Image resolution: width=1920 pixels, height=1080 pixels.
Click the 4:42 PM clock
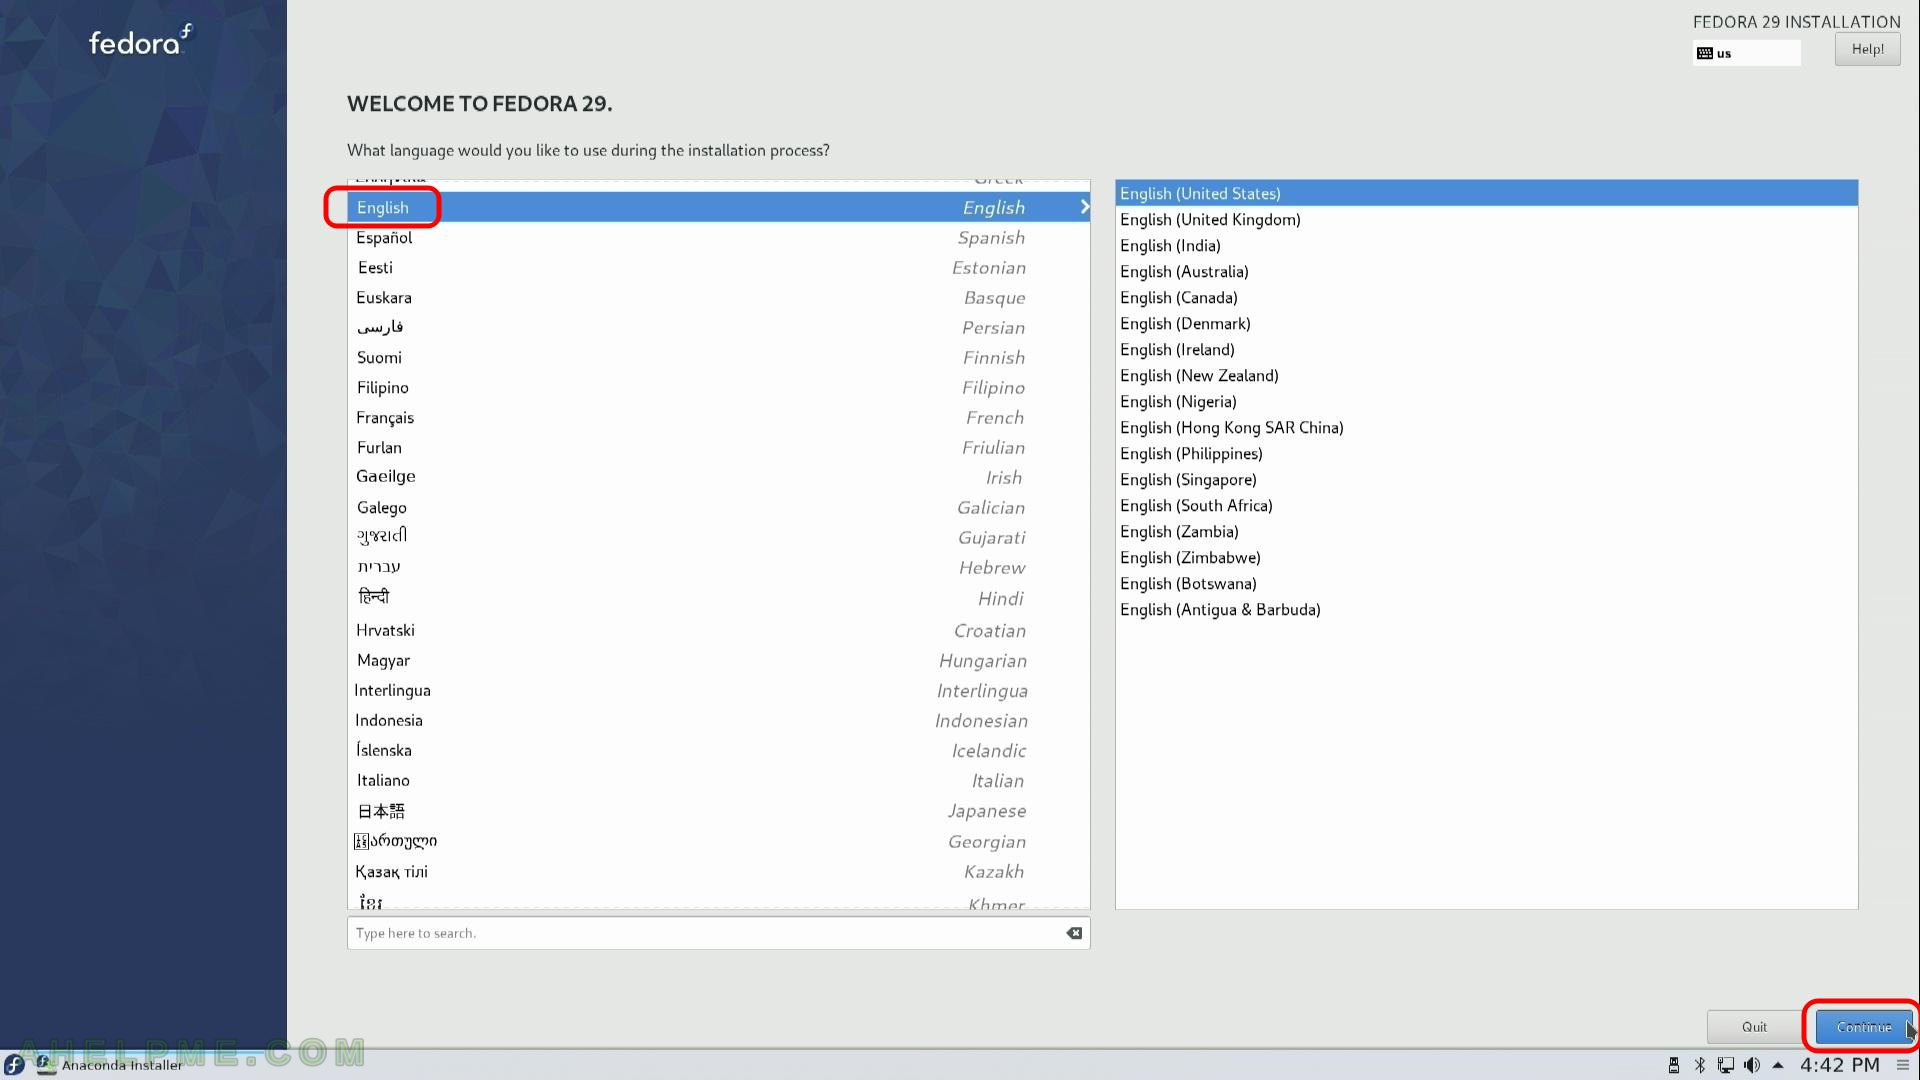pos(1840,1066)
